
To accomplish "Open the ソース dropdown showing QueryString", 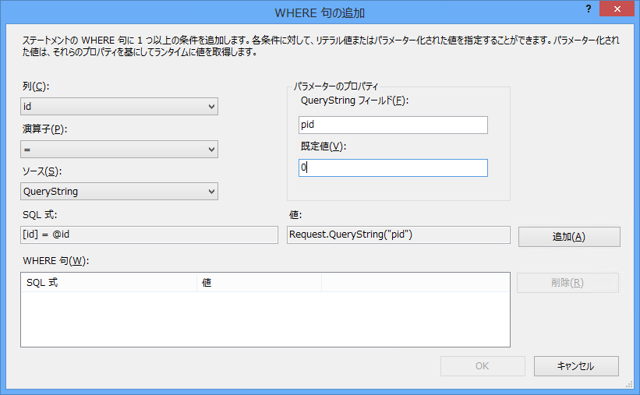I will [x=119, y=191].
